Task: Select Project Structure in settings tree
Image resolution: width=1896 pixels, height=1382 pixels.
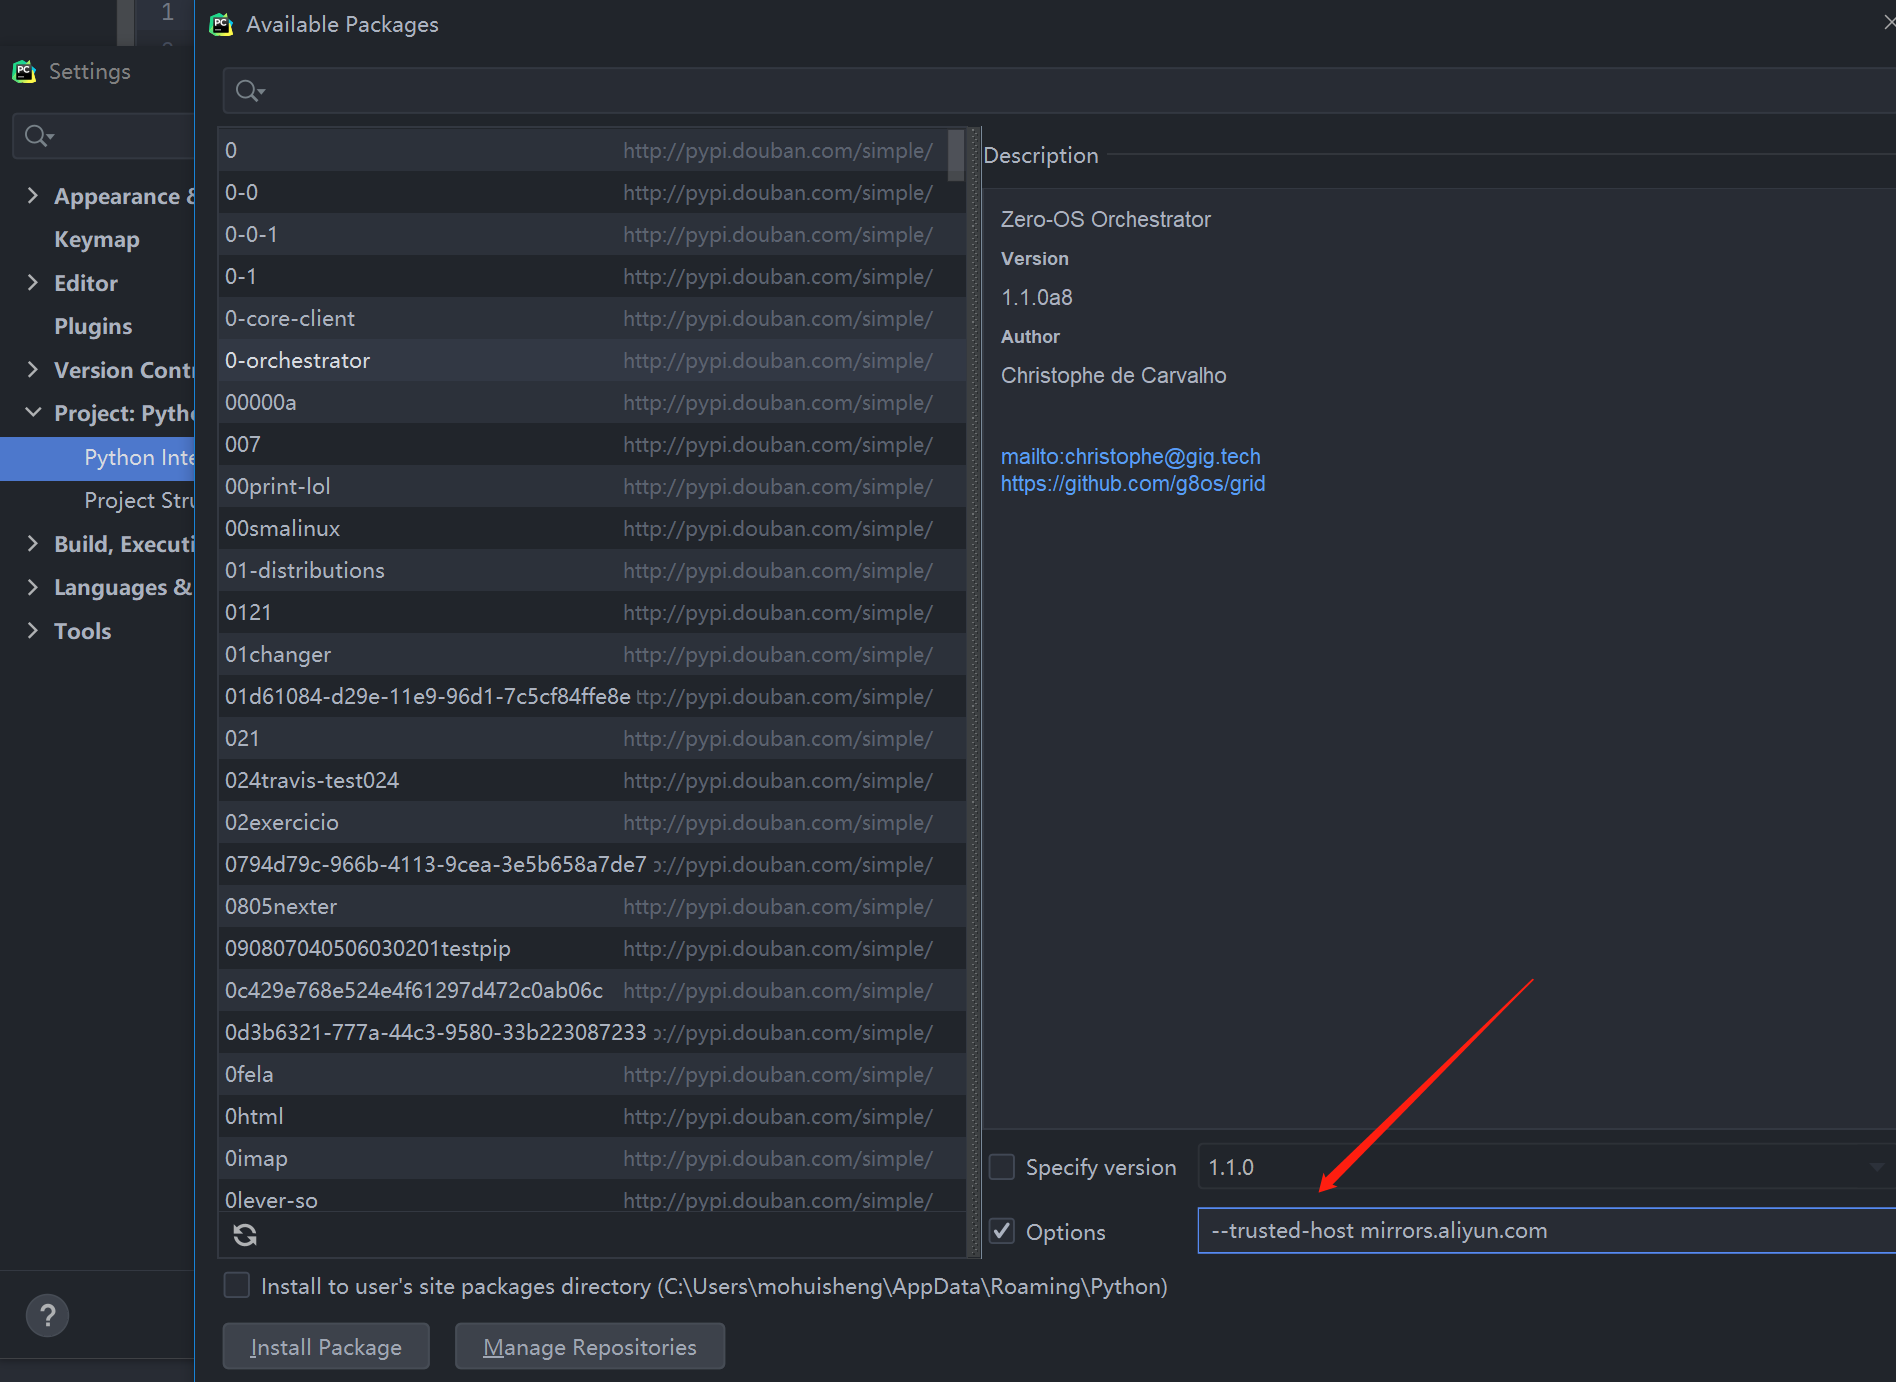Action: click(139, 500)
